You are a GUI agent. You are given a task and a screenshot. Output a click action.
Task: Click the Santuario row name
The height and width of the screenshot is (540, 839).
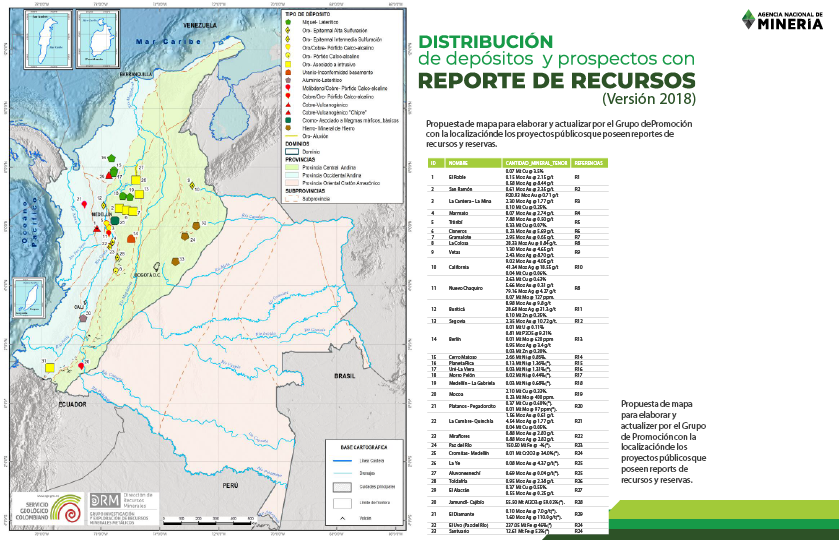[458, 531]
